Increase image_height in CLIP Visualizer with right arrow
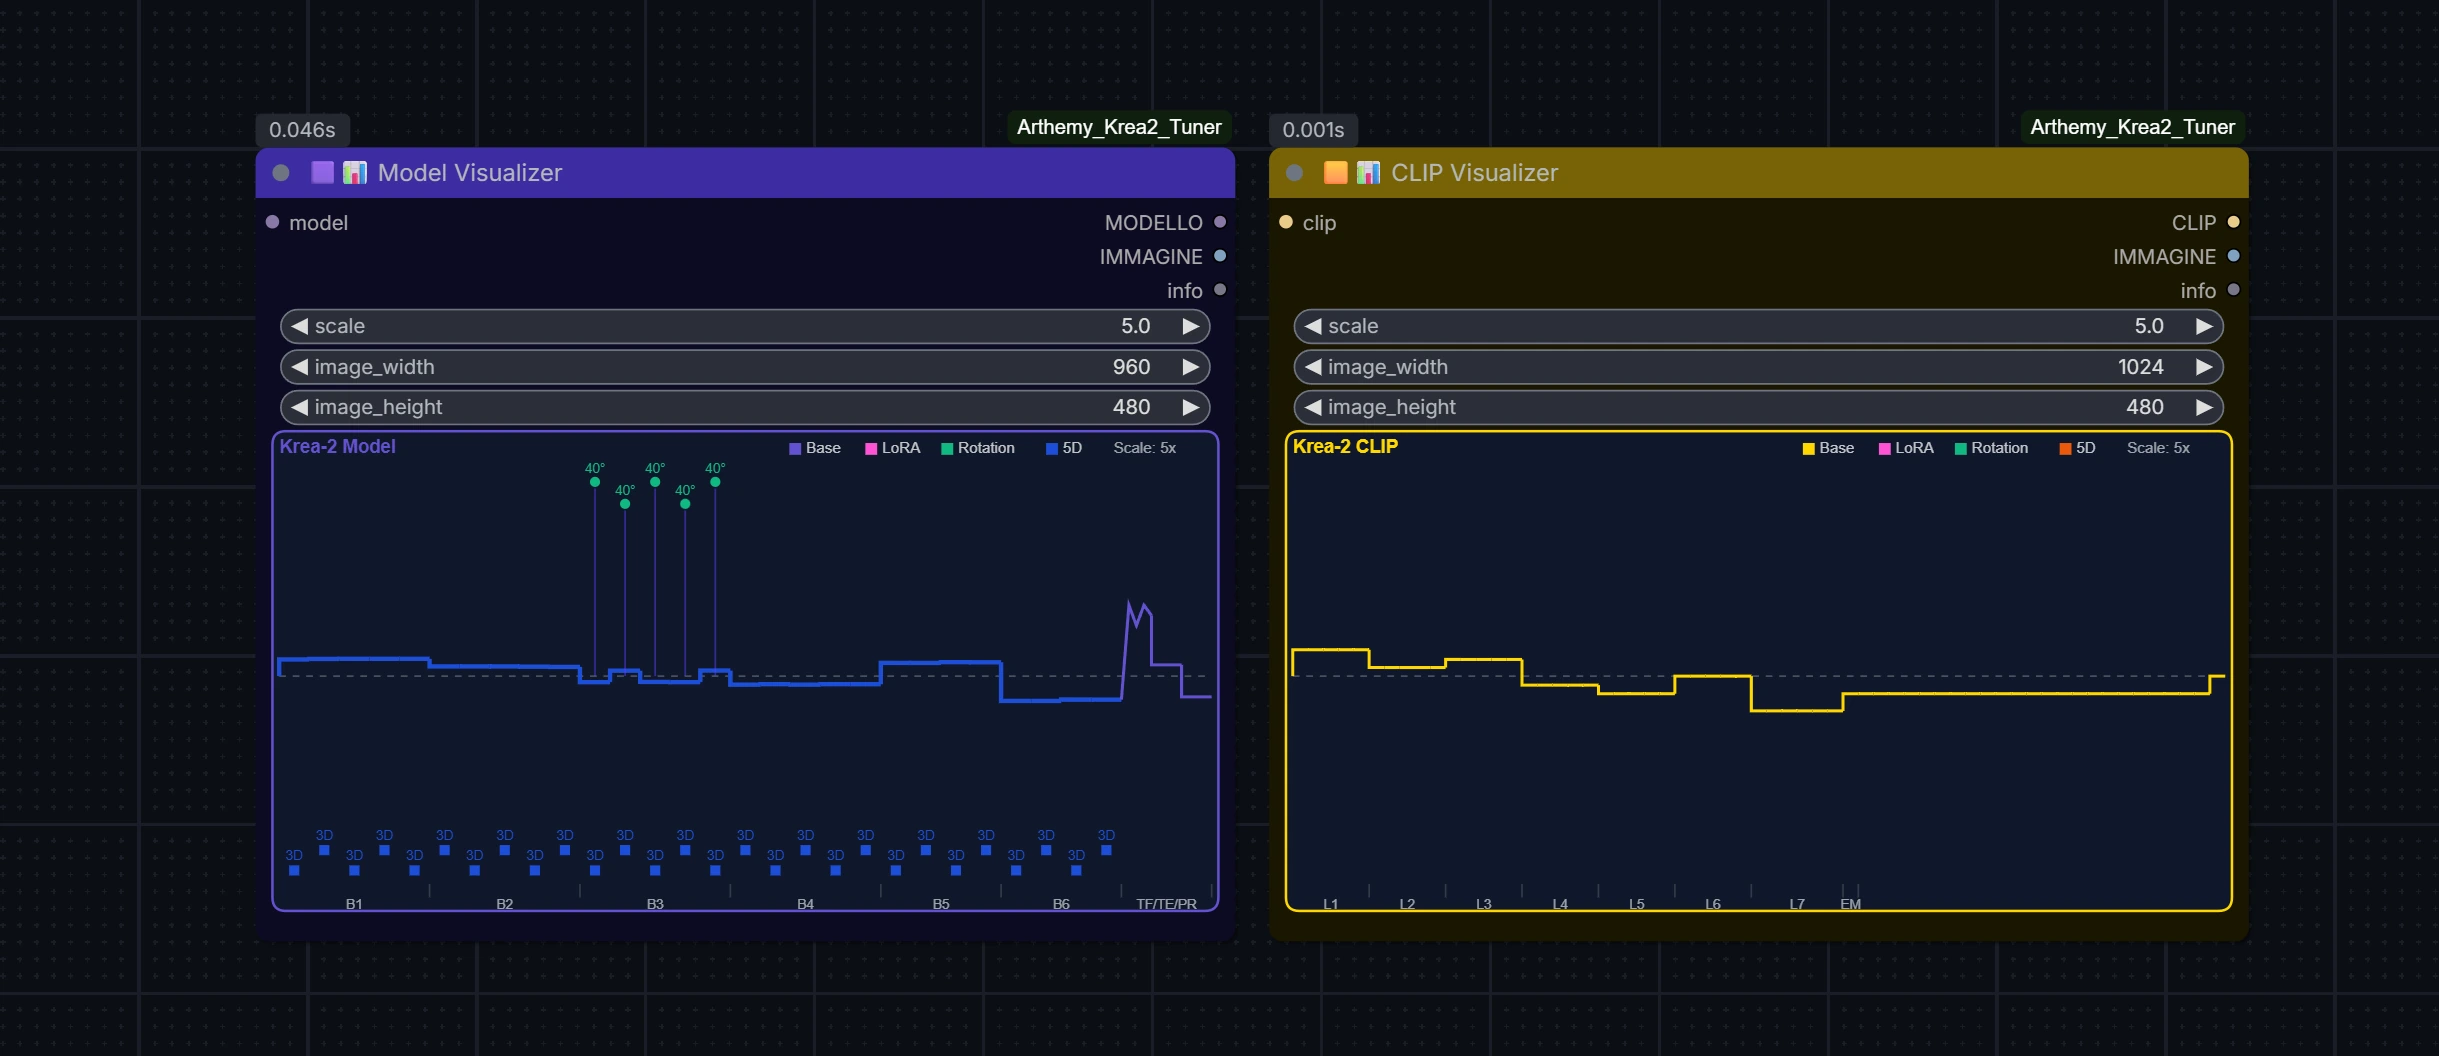The height and width of the screenshot is (1056, 2439). (x=2203, y=407)
